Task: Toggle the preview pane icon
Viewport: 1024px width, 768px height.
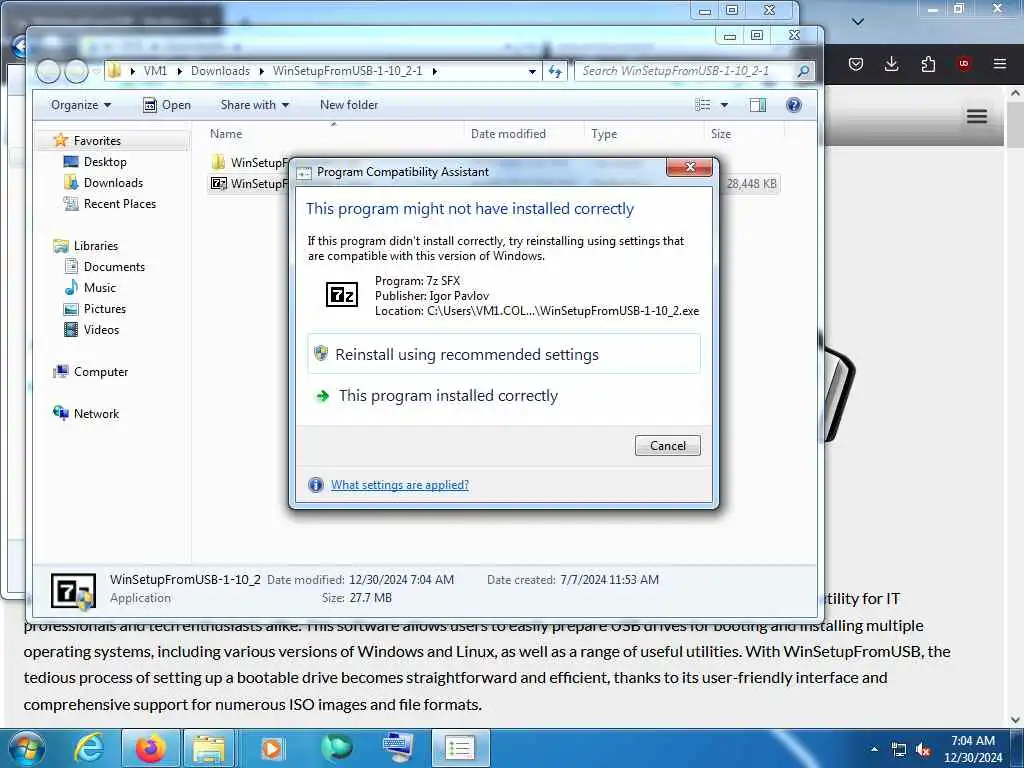Action: coord(758,105)
